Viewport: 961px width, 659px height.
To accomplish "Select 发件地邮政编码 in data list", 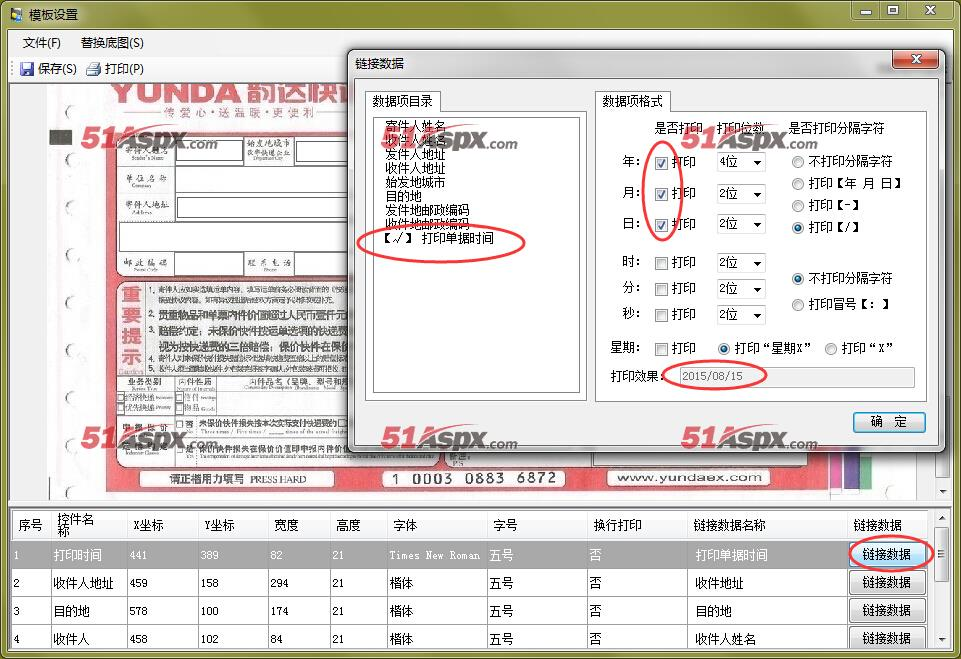I will coord(427,210).
